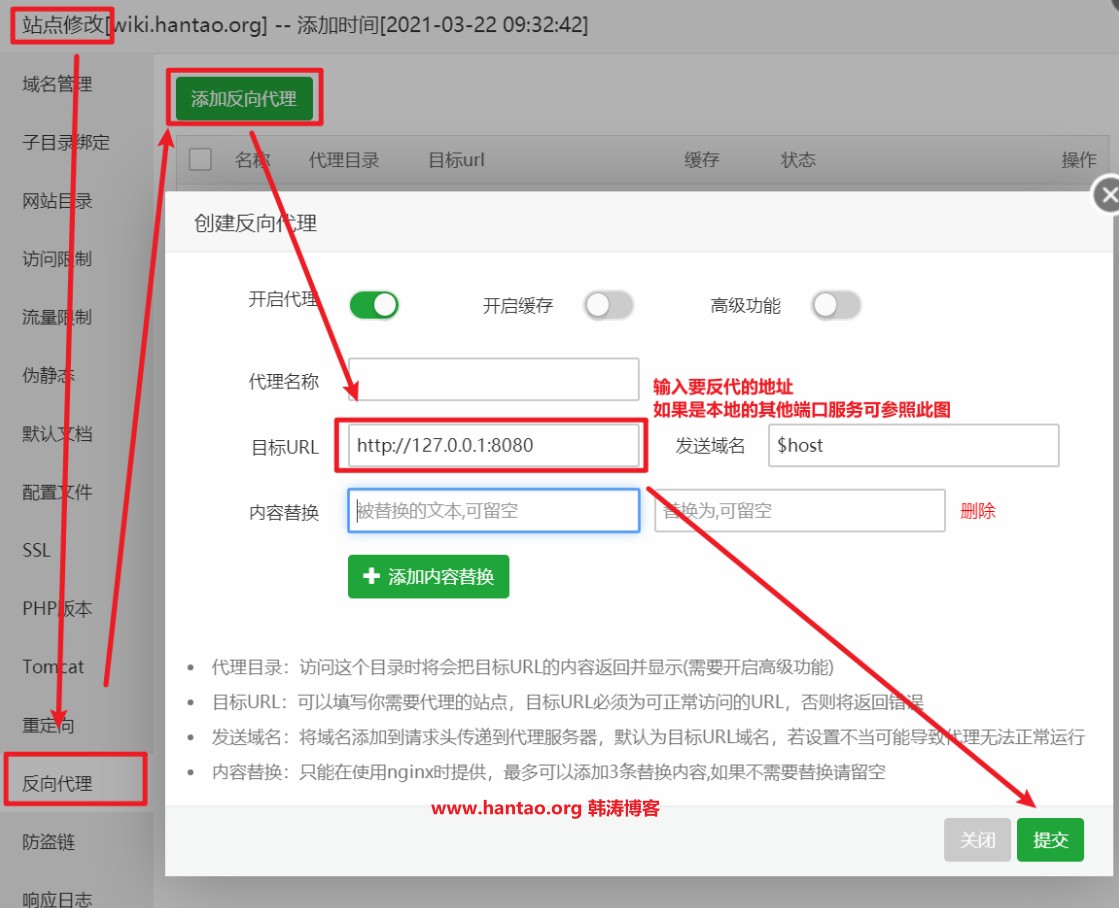Select the 域名管理 sidebar tab
This screenshot has height=908, width=1119.
58,84
